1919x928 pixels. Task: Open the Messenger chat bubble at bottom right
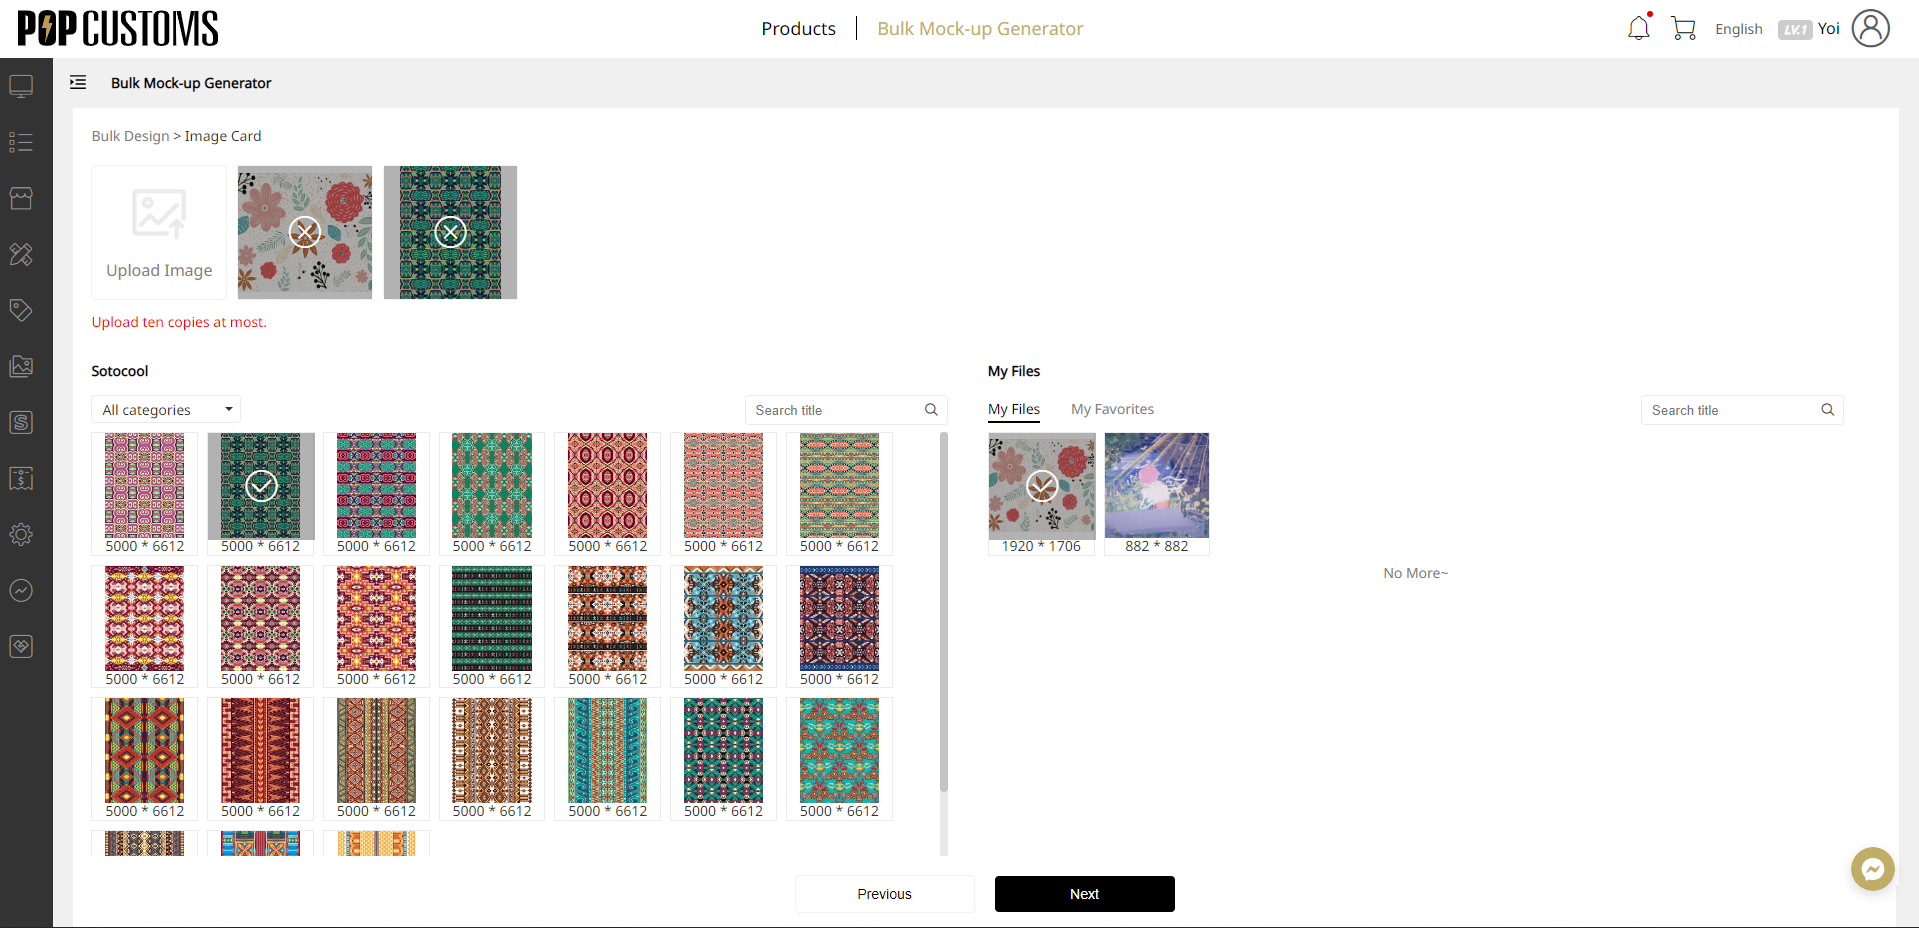[1871, 869]
